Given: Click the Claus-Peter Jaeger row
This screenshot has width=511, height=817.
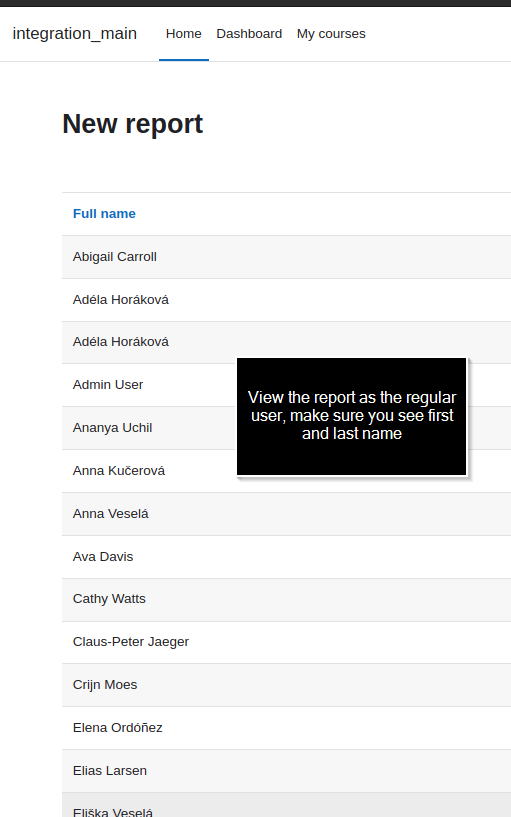Looking at the screenshot, I should coord(286,642).
